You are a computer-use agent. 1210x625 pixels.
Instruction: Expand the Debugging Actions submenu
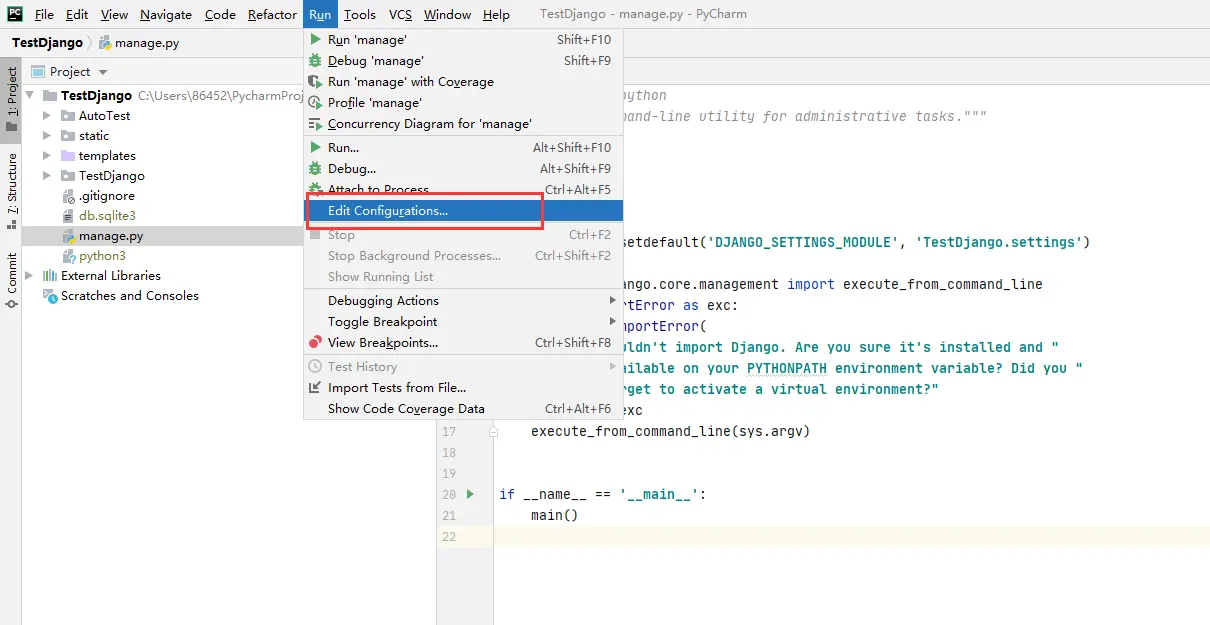(x=463, y=300)
